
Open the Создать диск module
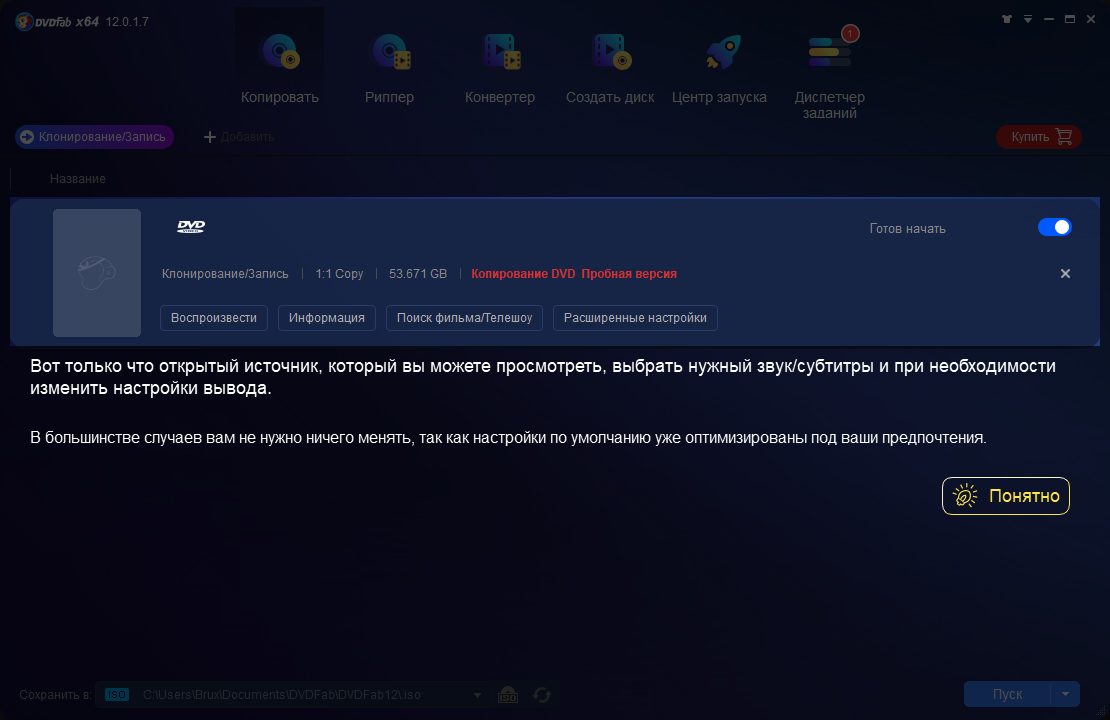(x=610, y=67)
